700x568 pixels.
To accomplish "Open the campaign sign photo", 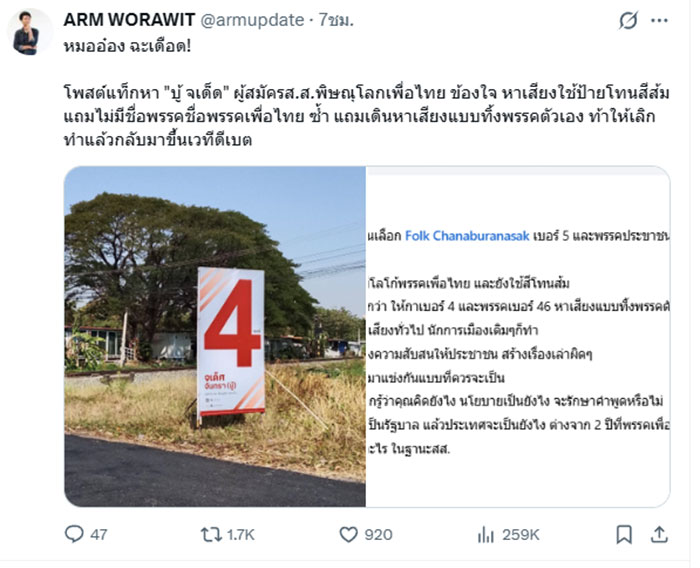I will [x=215, y=336].
